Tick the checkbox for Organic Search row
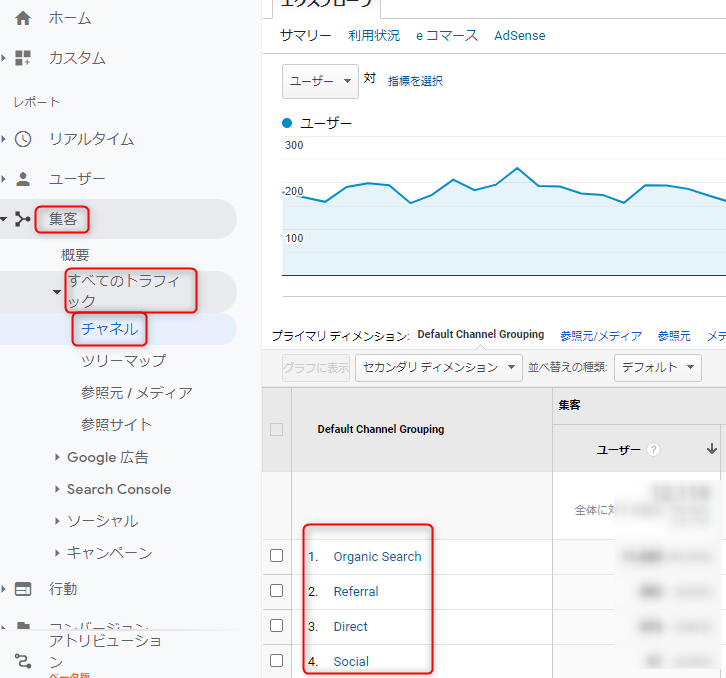 pos(276,555)
